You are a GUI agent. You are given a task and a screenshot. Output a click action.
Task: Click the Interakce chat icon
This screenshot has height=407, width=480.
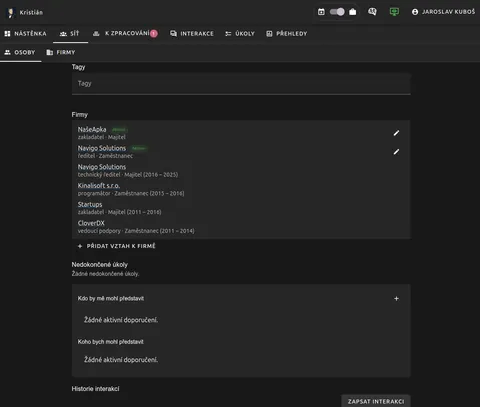[173, 34]
